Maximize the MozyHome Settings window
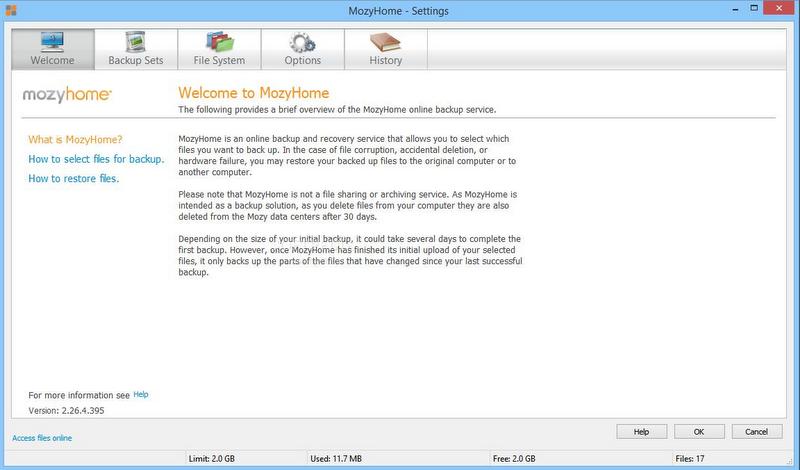The width and height of the screenshot is (800, 470). (x=754, y=9)
